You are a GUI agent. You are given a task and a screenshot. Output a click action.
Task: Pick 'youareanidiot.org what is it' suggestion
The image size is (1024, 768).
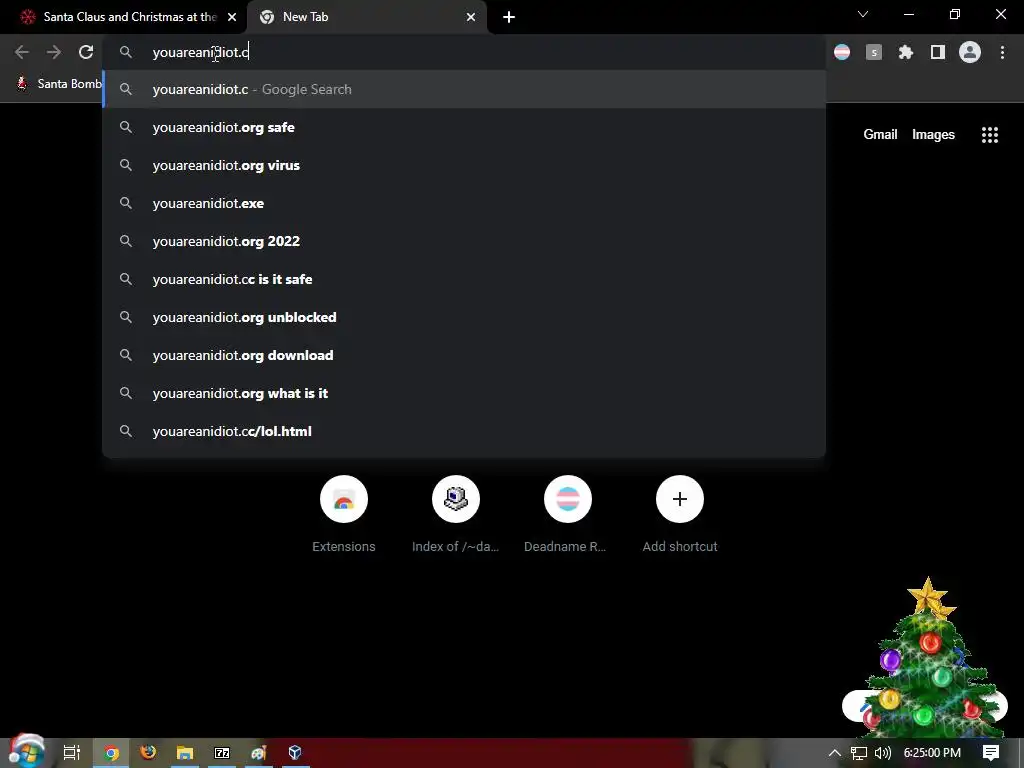pos(464,393)
